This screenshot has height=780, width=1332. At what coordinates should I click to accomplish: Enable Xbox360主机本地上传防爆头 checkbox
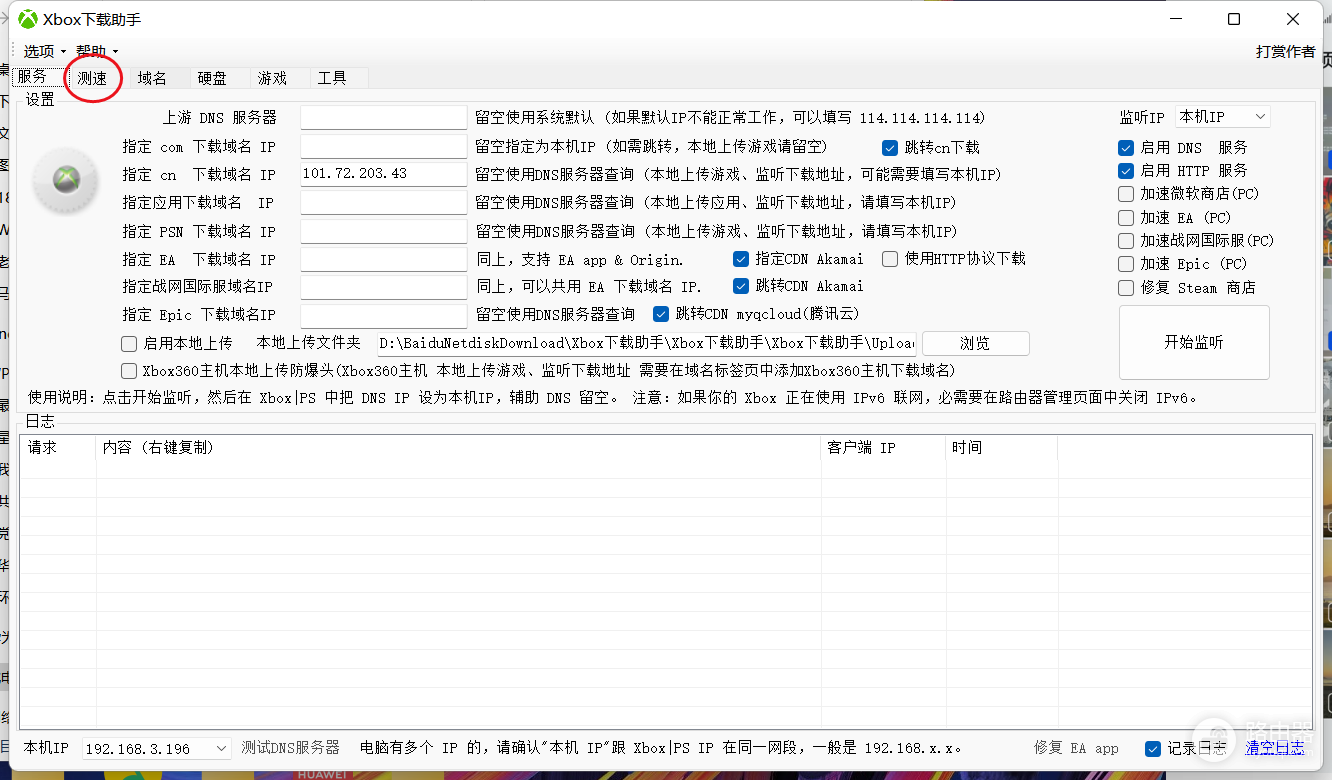coord(129,371)
